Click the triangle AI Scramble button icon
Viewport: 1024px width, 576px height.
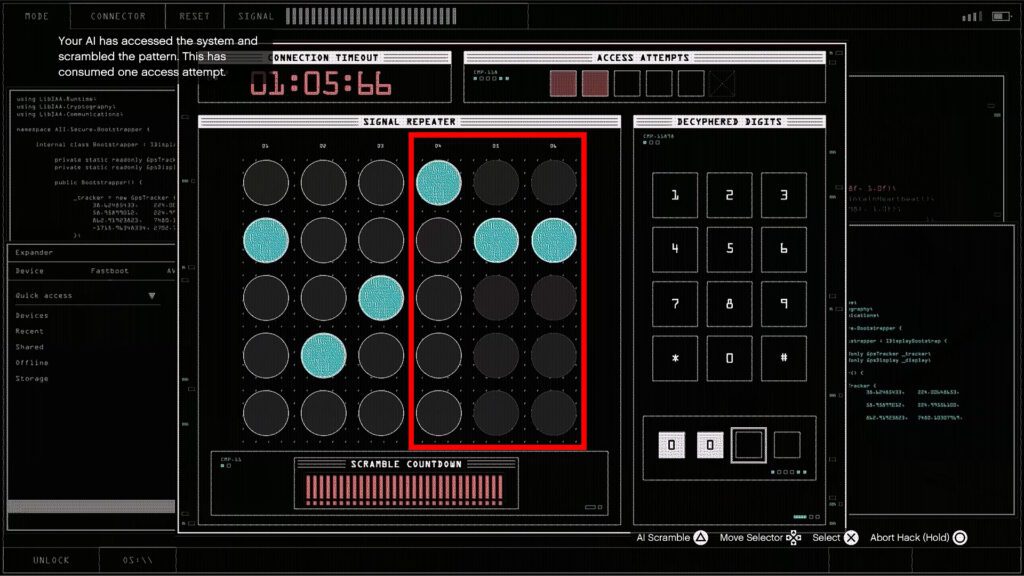(701, 537)
